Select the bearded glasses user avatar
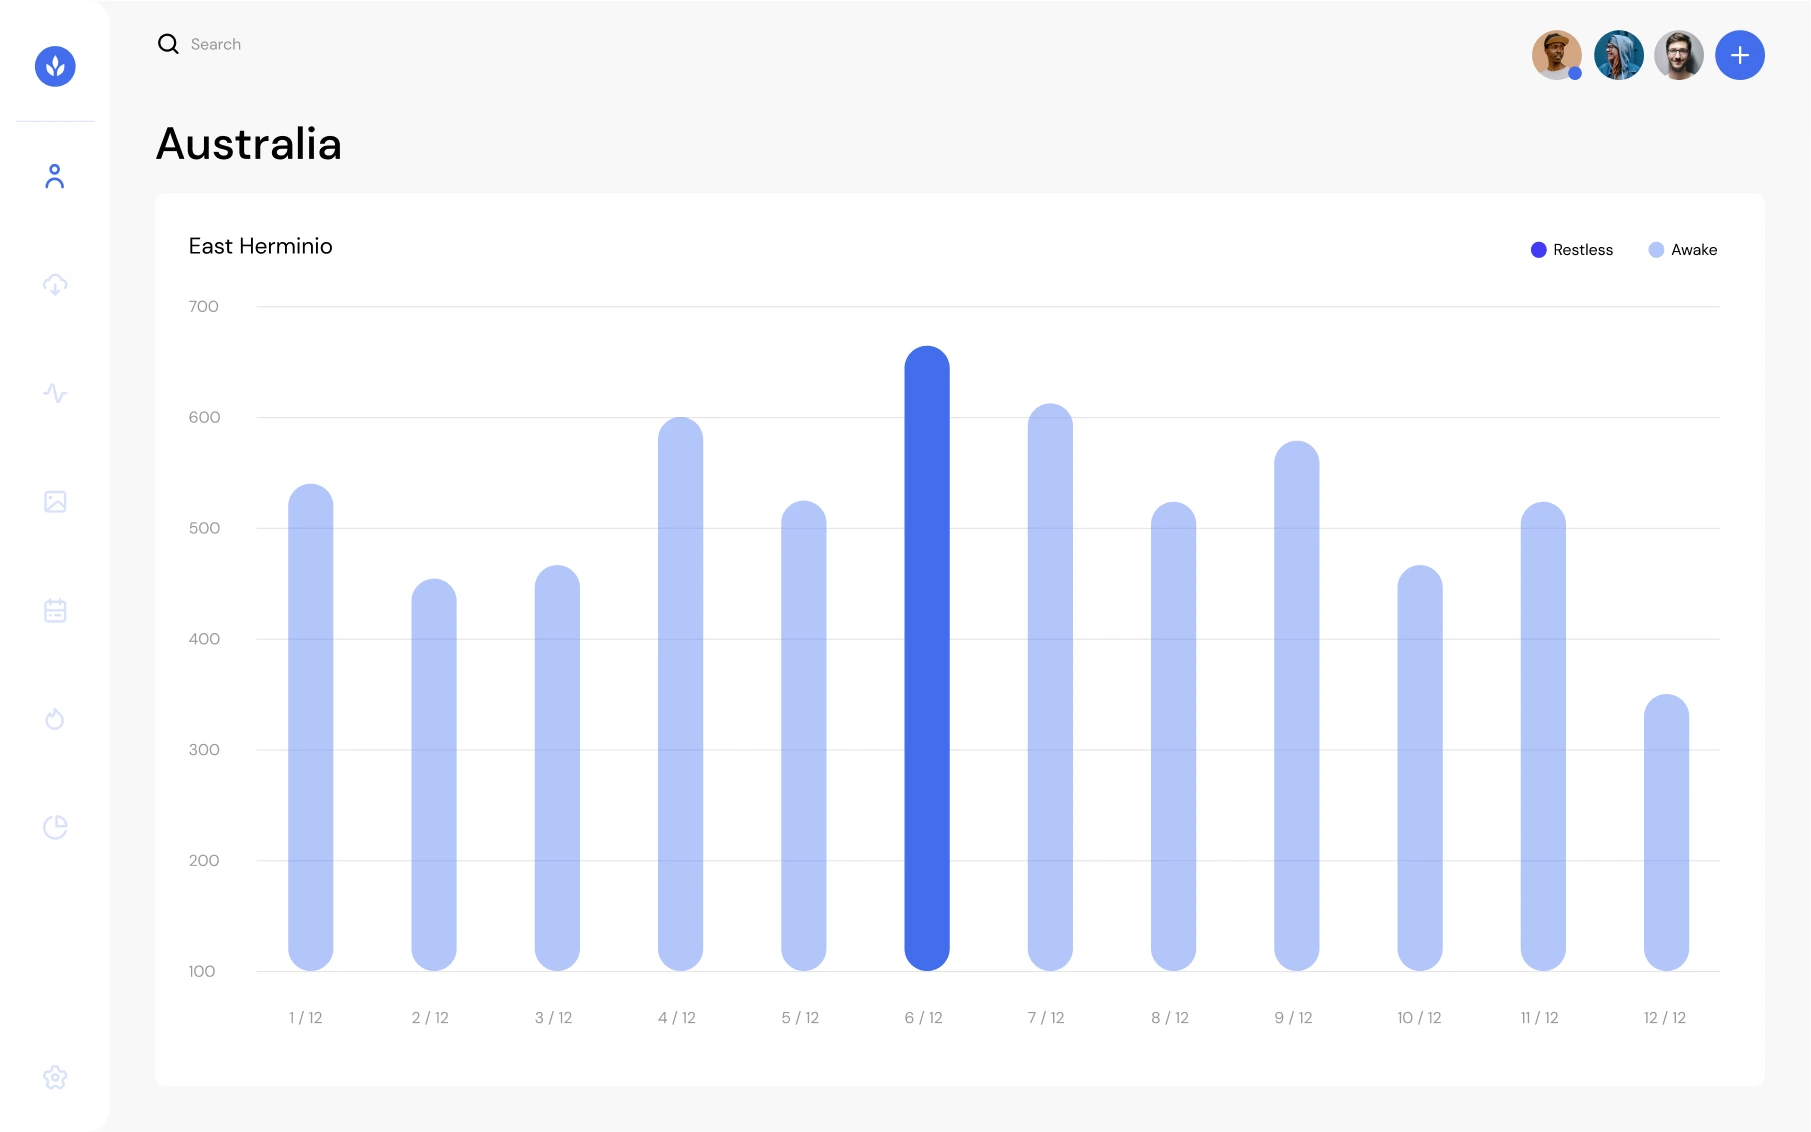Image resolution: width=1811 pixels, height=1132 pixels. pyautogui.click(x=1678, y=55)
